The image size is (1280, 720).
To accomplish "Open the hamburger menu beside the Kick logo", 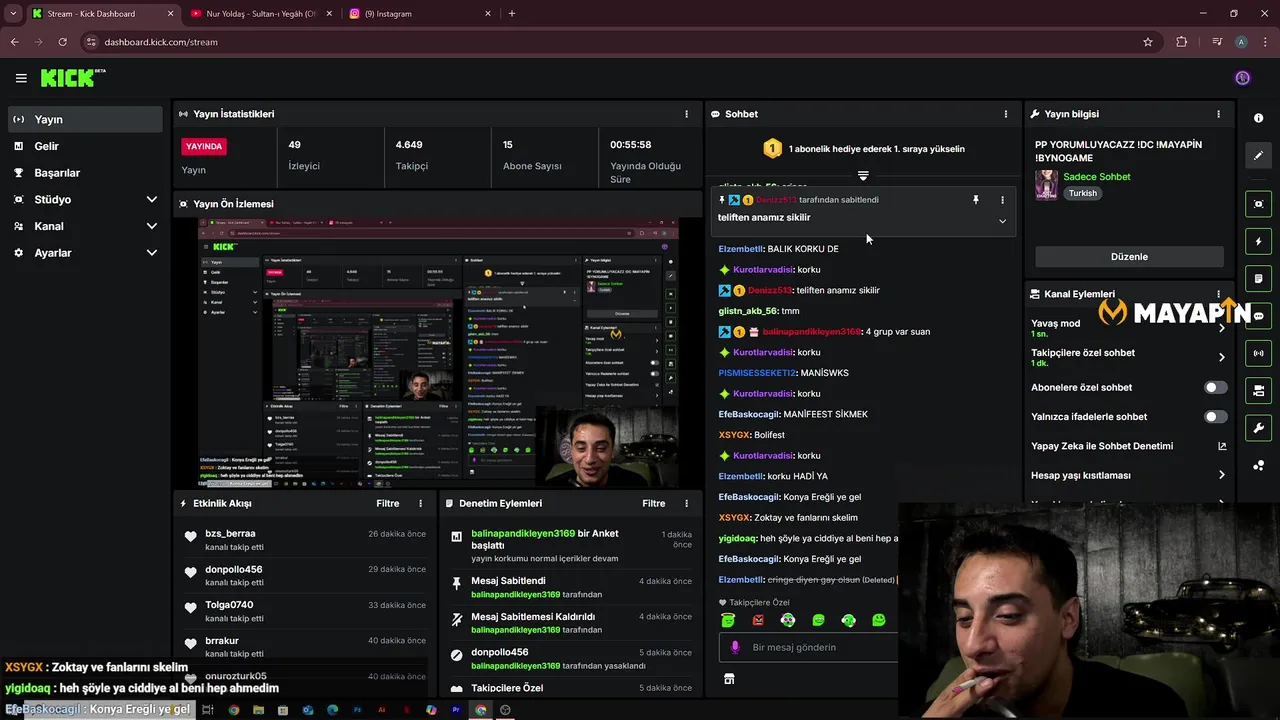I will coord(21,78).
